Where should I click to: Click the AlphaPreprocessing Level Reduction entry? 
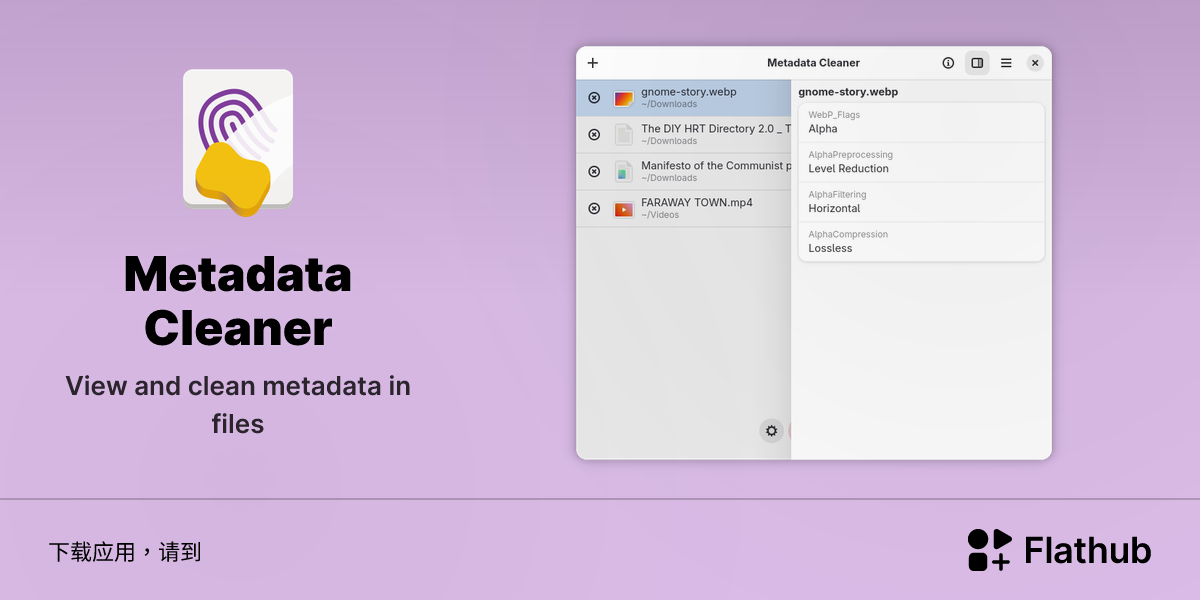(x=921, y=162)
